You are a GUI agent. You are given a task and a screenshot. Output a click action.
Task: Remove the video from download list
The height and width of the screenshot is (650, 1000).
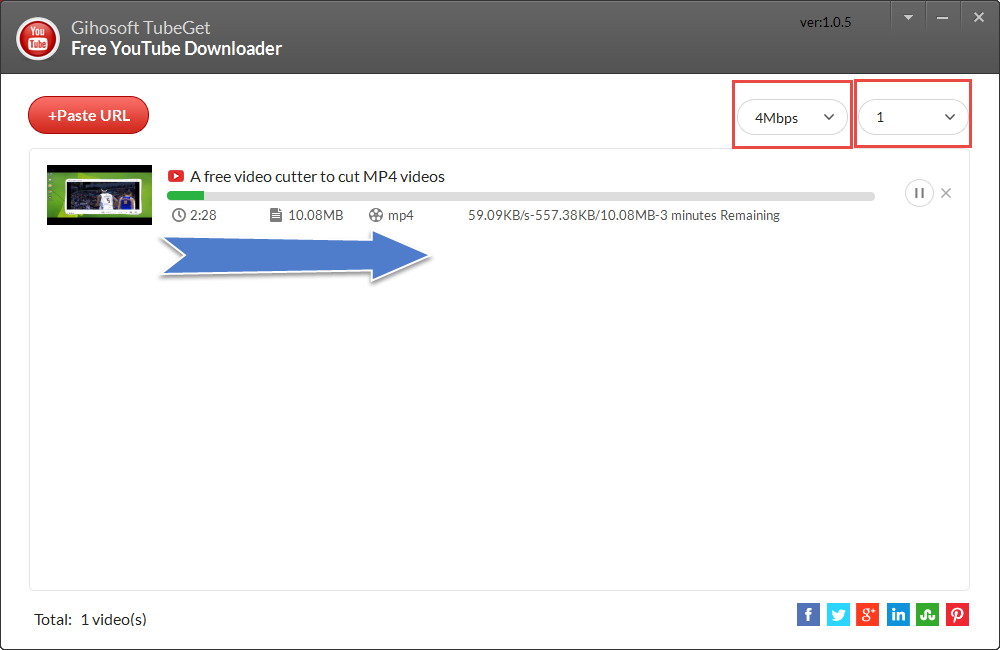(946, 193)
